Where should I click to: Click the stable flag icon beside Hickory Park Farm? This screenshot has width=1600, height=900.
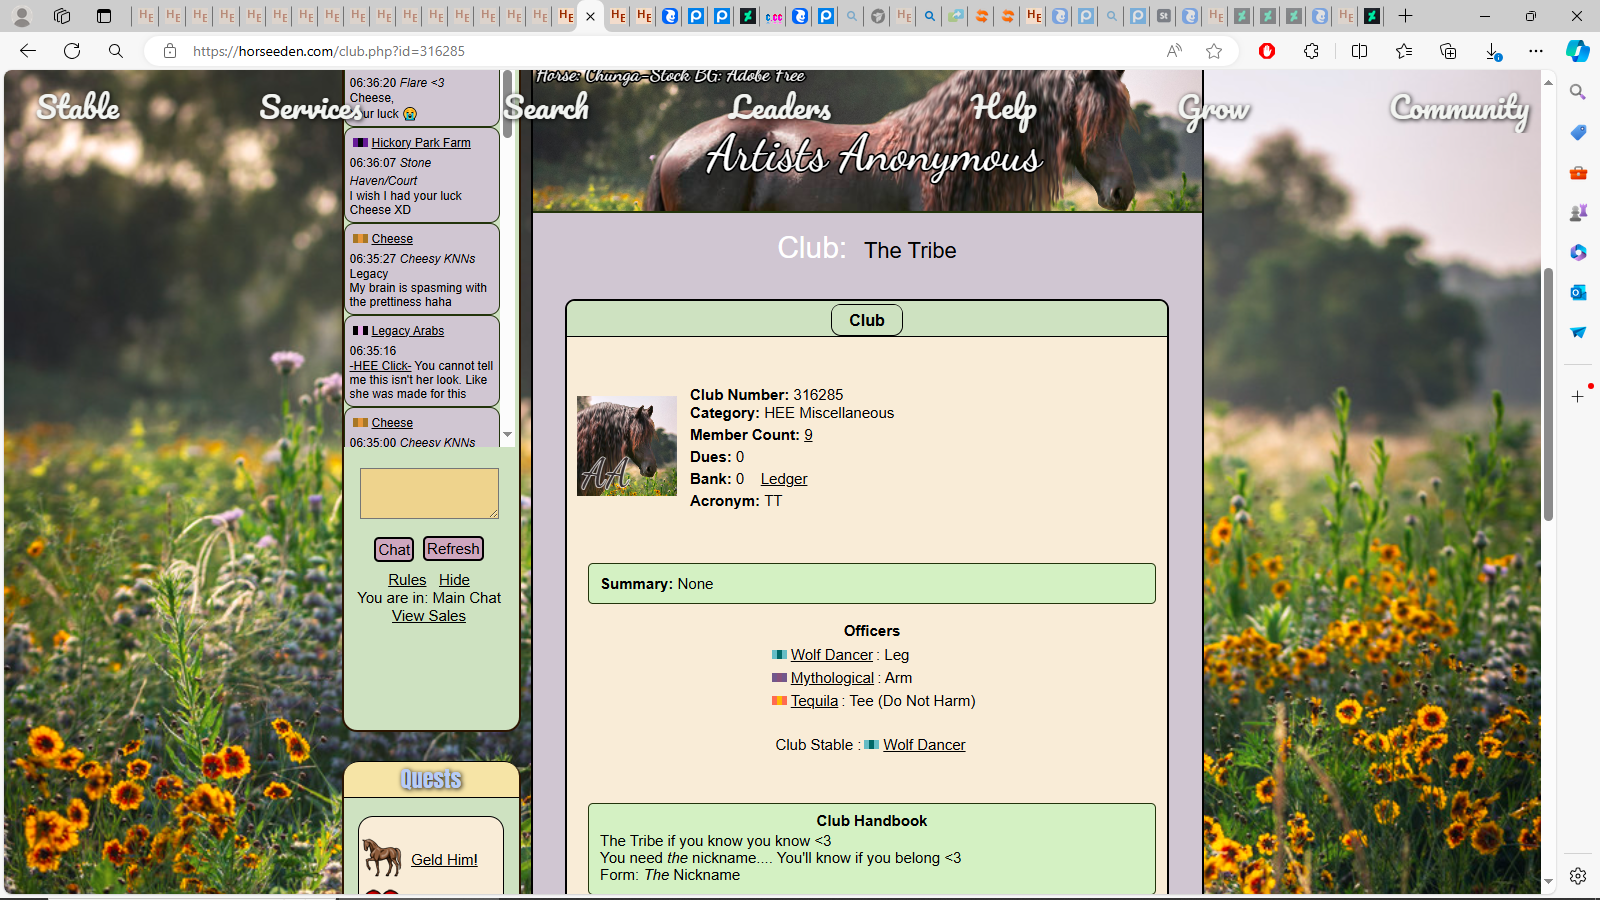360,142
